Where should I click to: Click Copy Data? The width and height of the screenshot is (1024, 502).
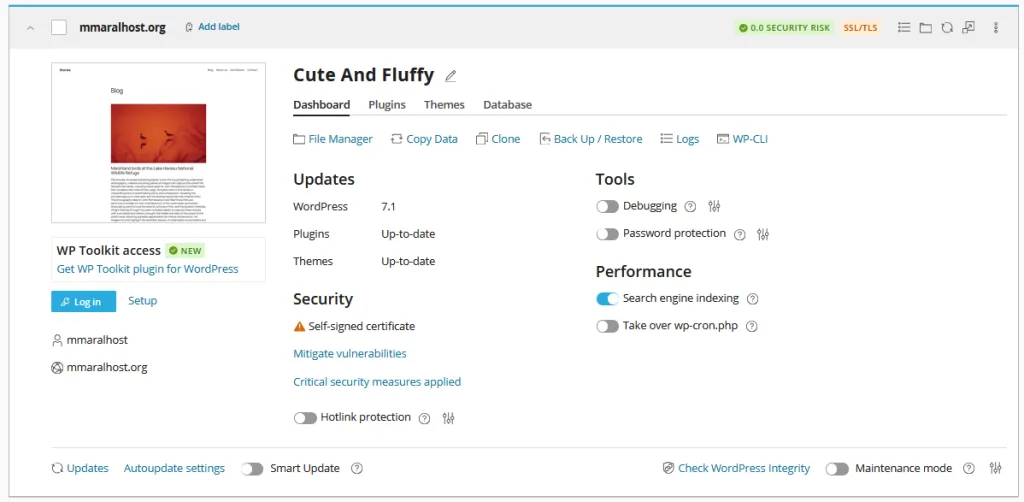tap(424, 139)
